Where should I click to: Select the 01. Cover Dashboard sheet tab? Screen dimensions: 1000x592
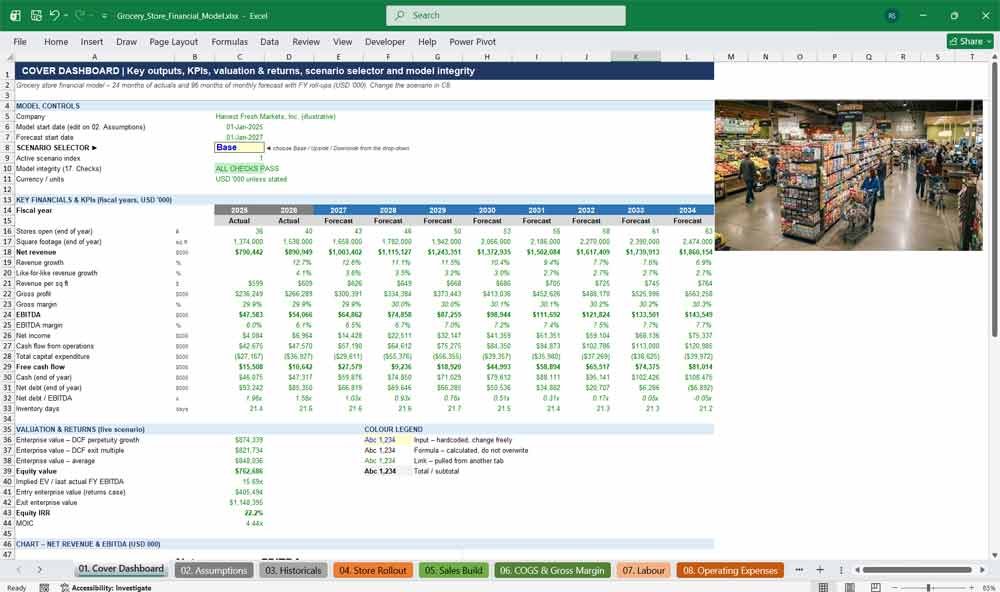(121, 569)
